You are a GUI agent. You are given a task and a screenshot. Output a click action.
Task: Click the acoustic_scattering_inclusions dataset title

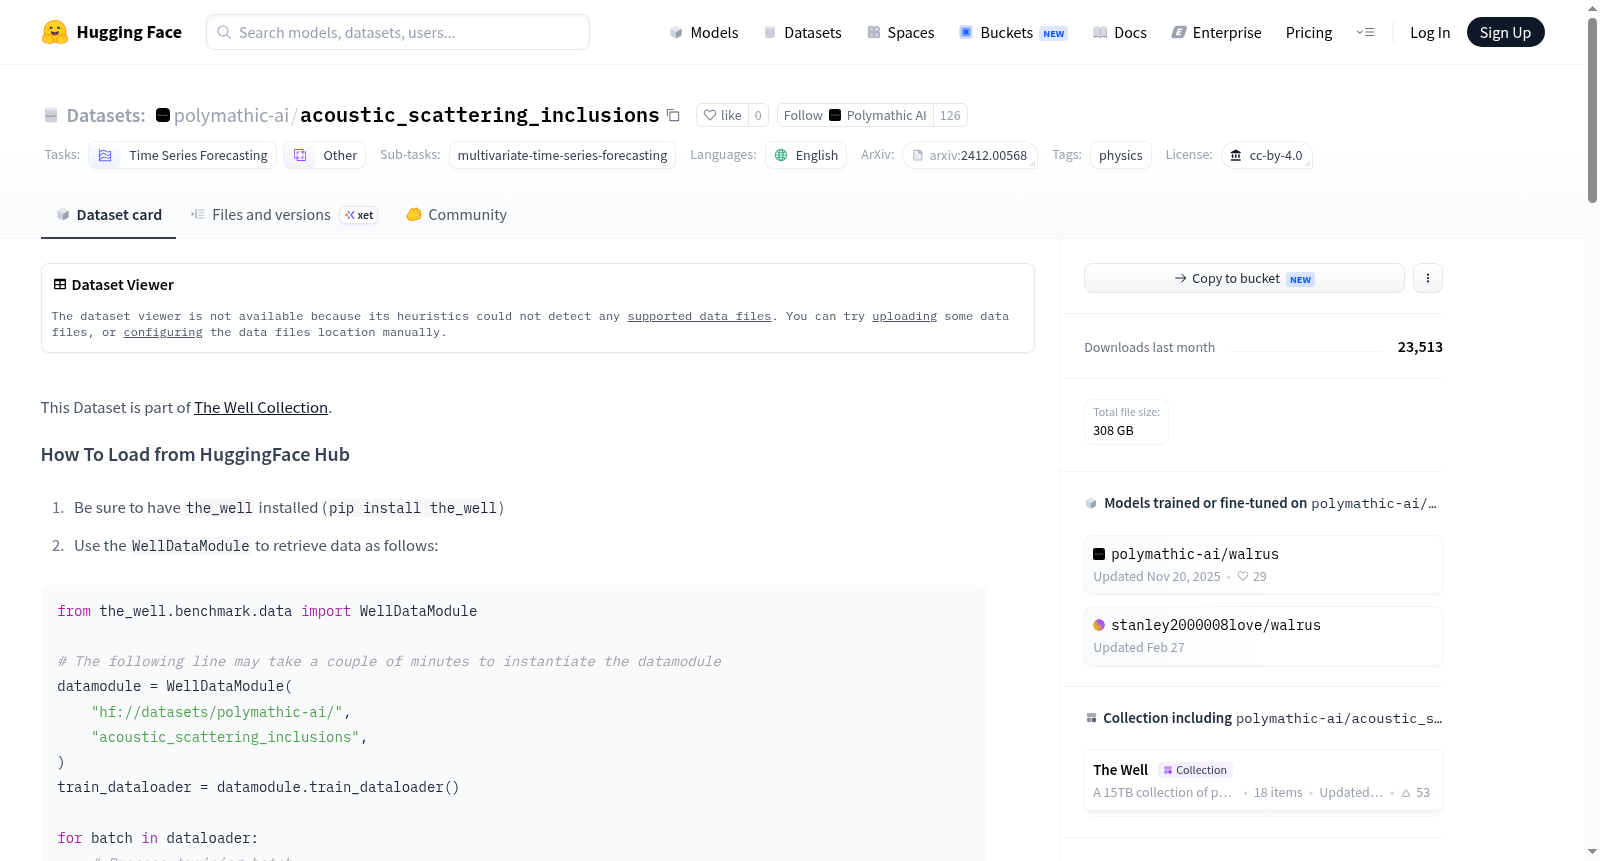(x=480, y=115)
